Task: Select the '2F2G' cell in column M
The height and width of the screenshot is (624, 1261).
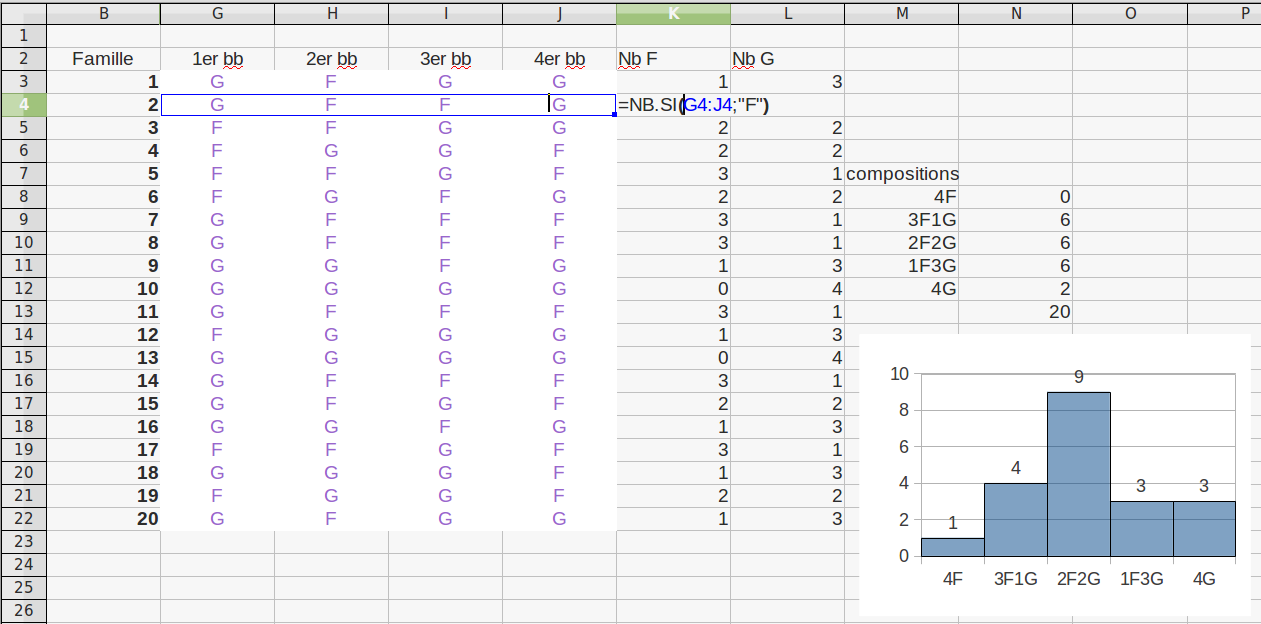Action: pos(901,243)
